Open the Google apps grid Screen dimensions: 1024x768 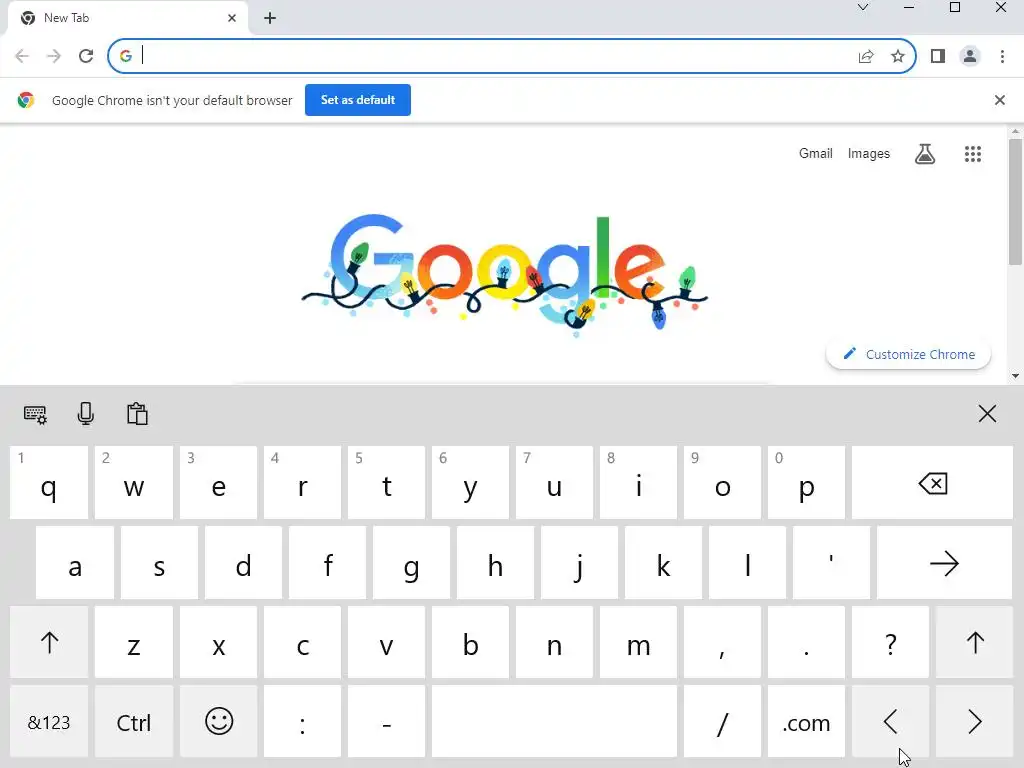coord(972,154)
